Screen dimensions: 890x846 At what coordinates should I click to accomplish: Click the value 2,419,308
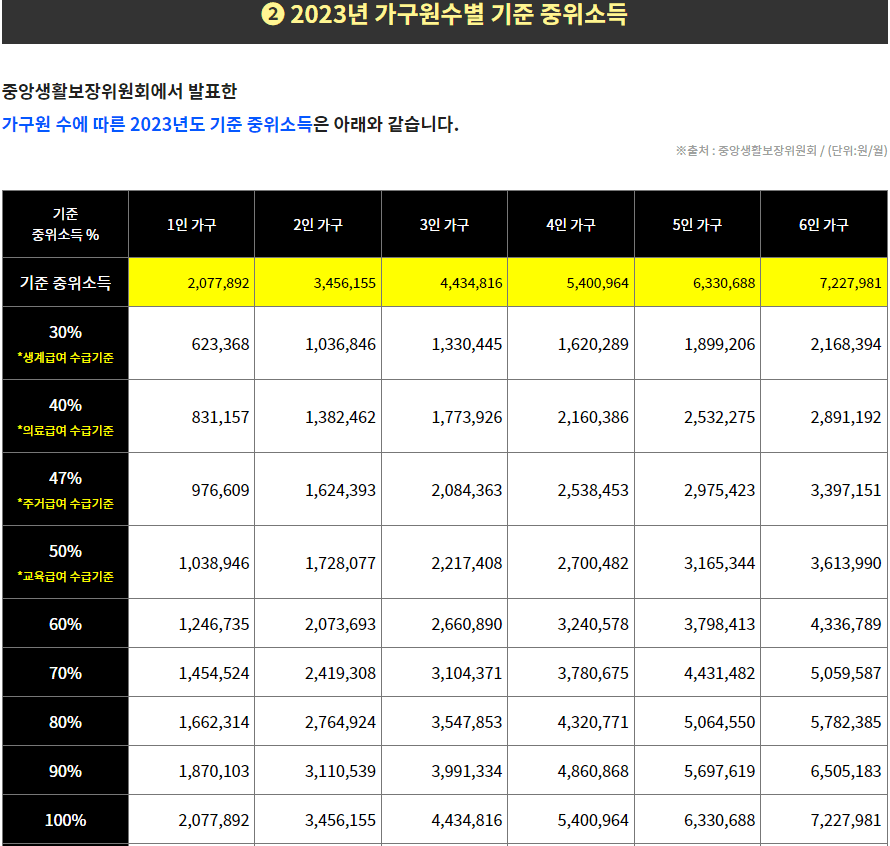pyautogui.click(x=341, y=673)
